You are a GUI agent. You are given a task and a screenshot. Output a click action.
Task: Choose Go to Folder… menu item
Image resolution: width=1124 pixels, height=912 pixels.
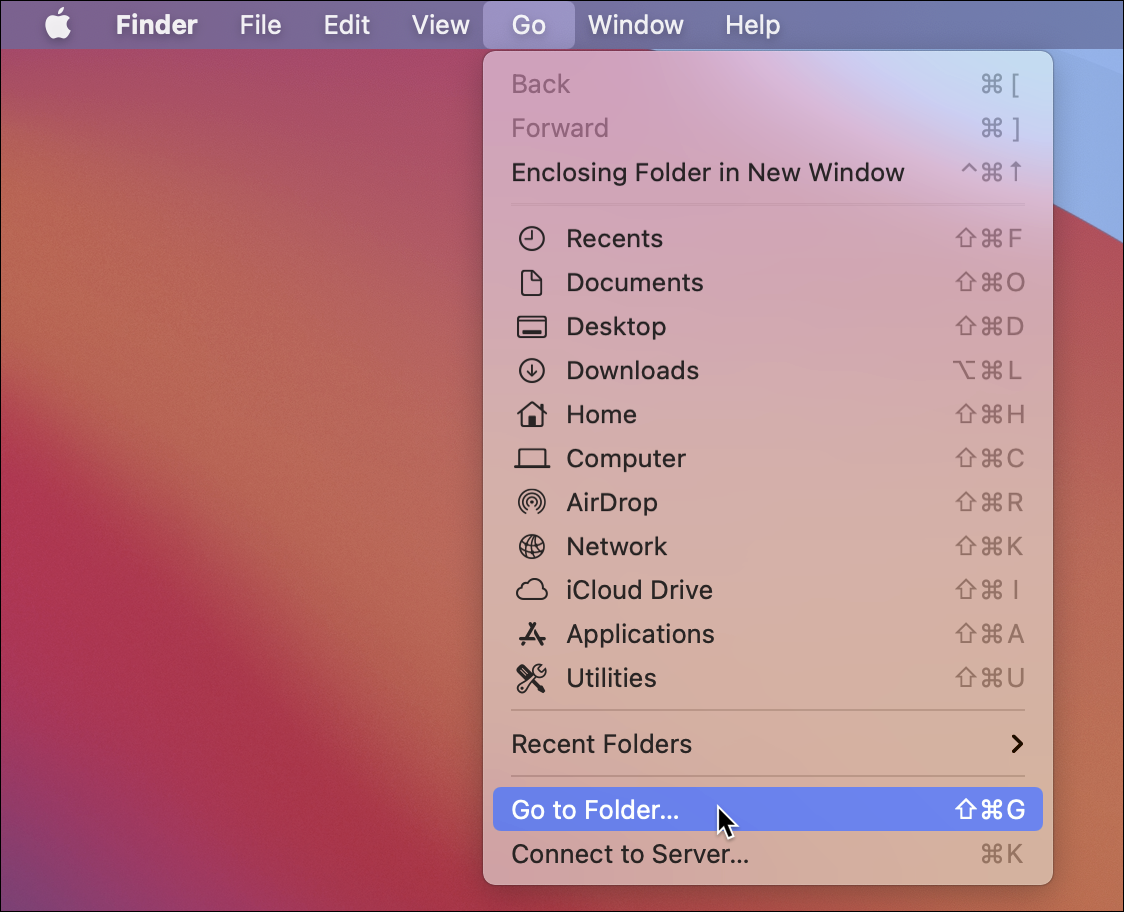tap(595, 810)
